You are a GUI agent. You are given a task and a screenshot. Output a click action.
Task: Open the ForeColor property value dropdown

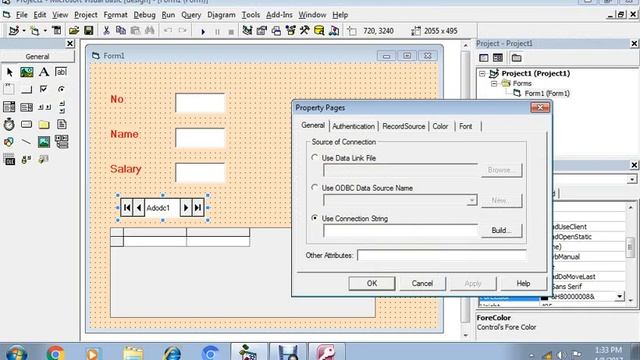[620, 296]
